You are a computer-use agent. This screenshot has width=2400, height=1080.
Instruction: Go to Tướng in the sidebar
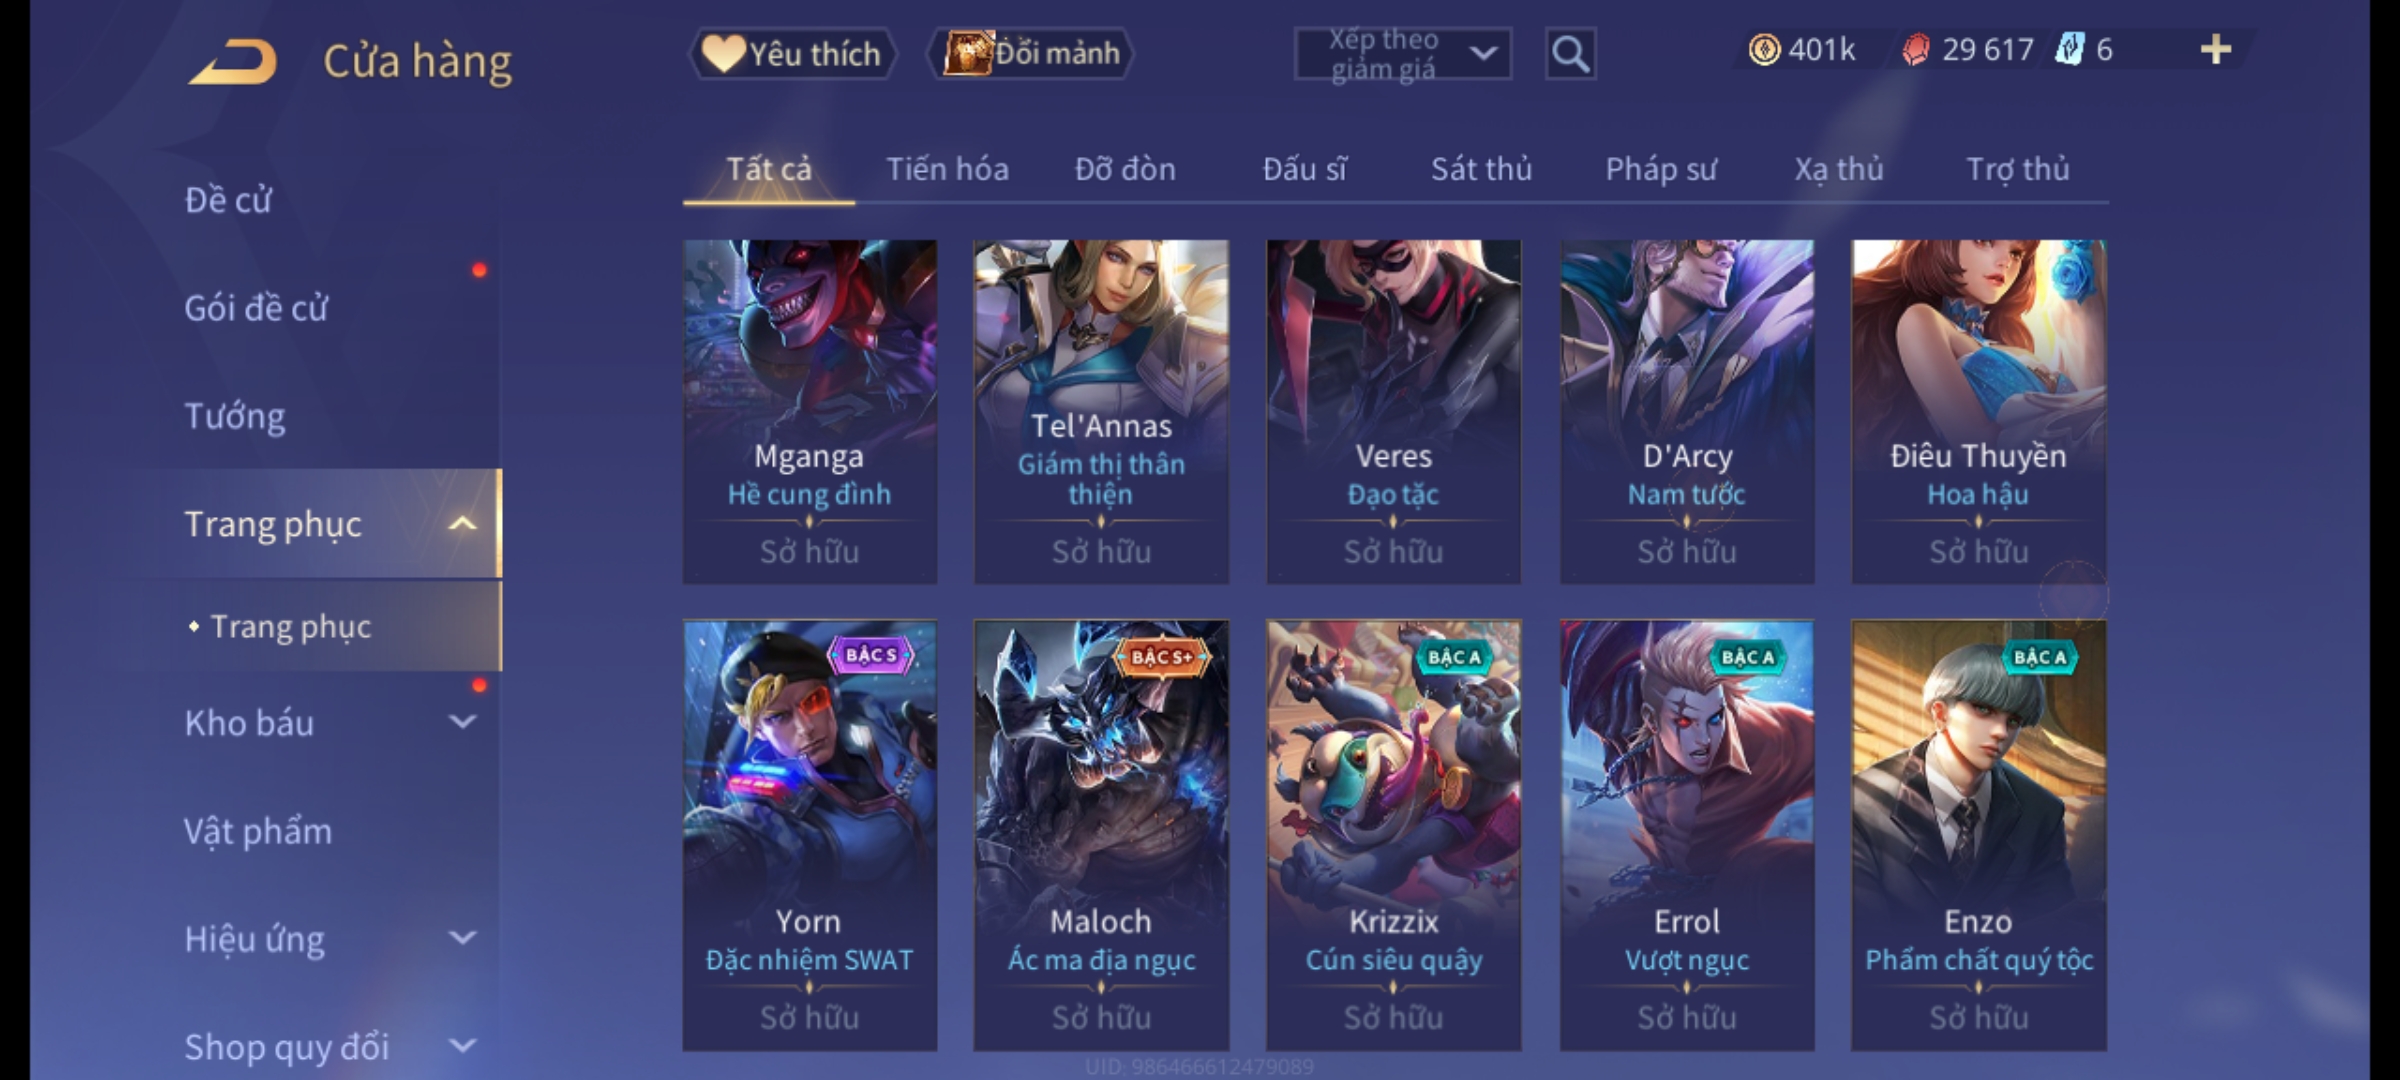[235, 416]
